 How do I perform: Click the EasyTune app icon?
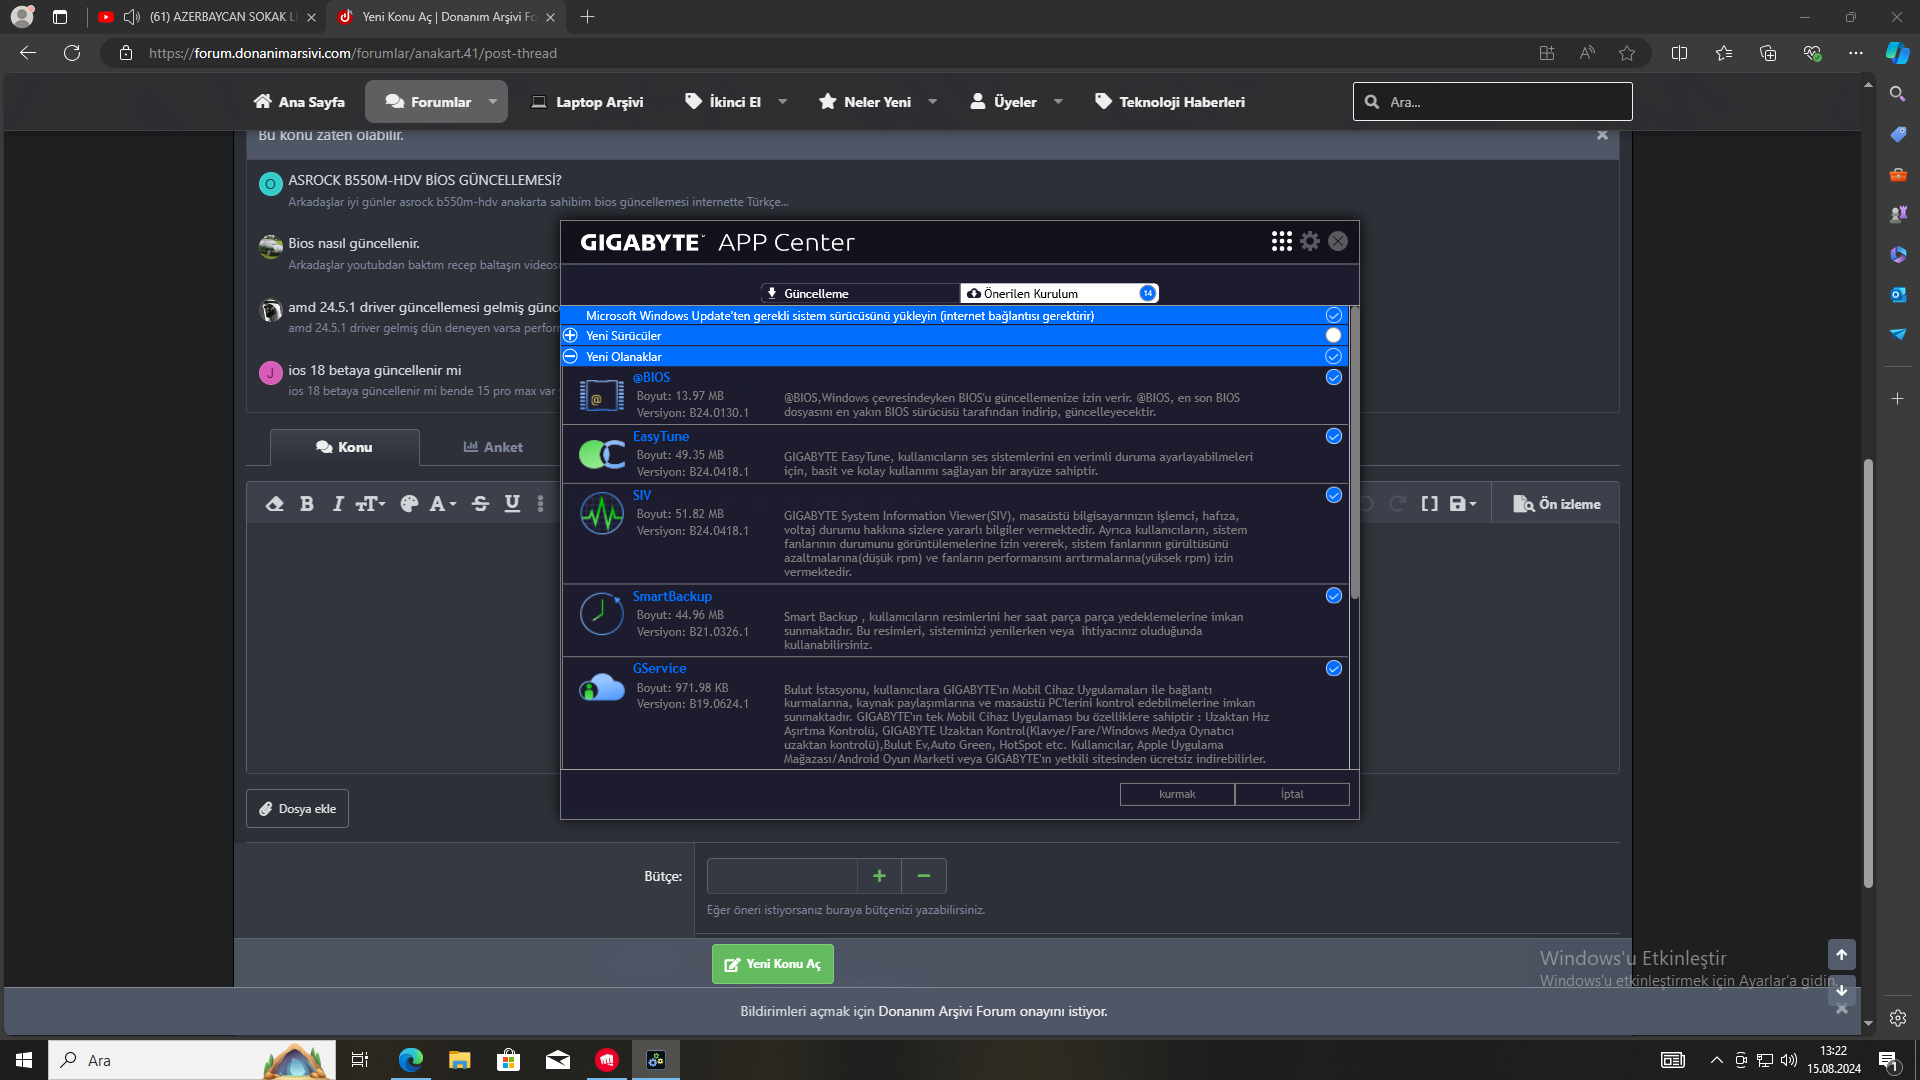pyautogui.click(x=602, y=455)
